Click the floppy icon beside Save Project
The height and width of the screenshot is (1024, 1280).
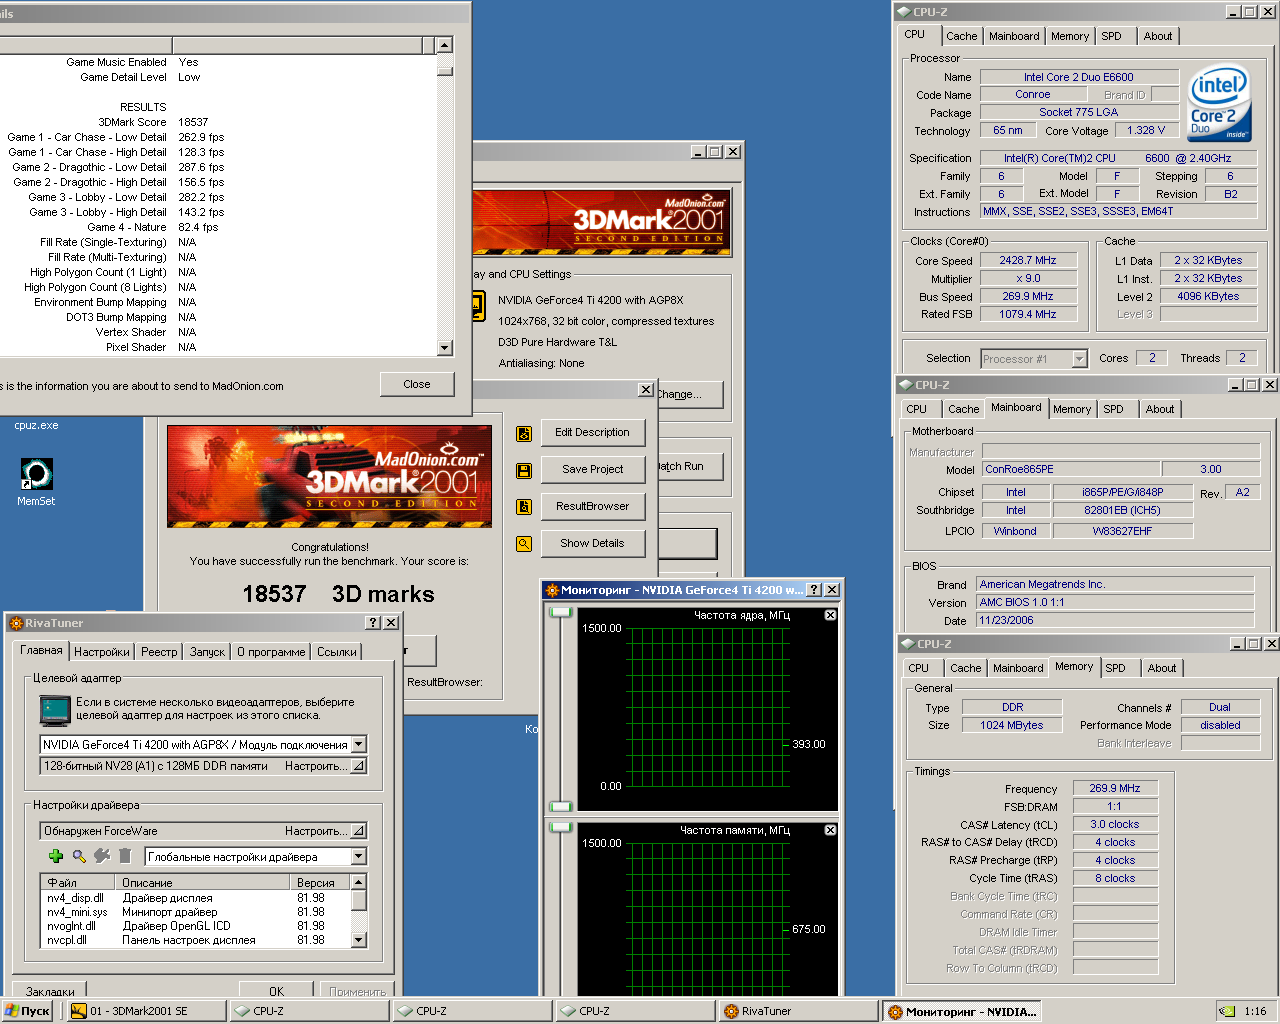coord(524,470)
